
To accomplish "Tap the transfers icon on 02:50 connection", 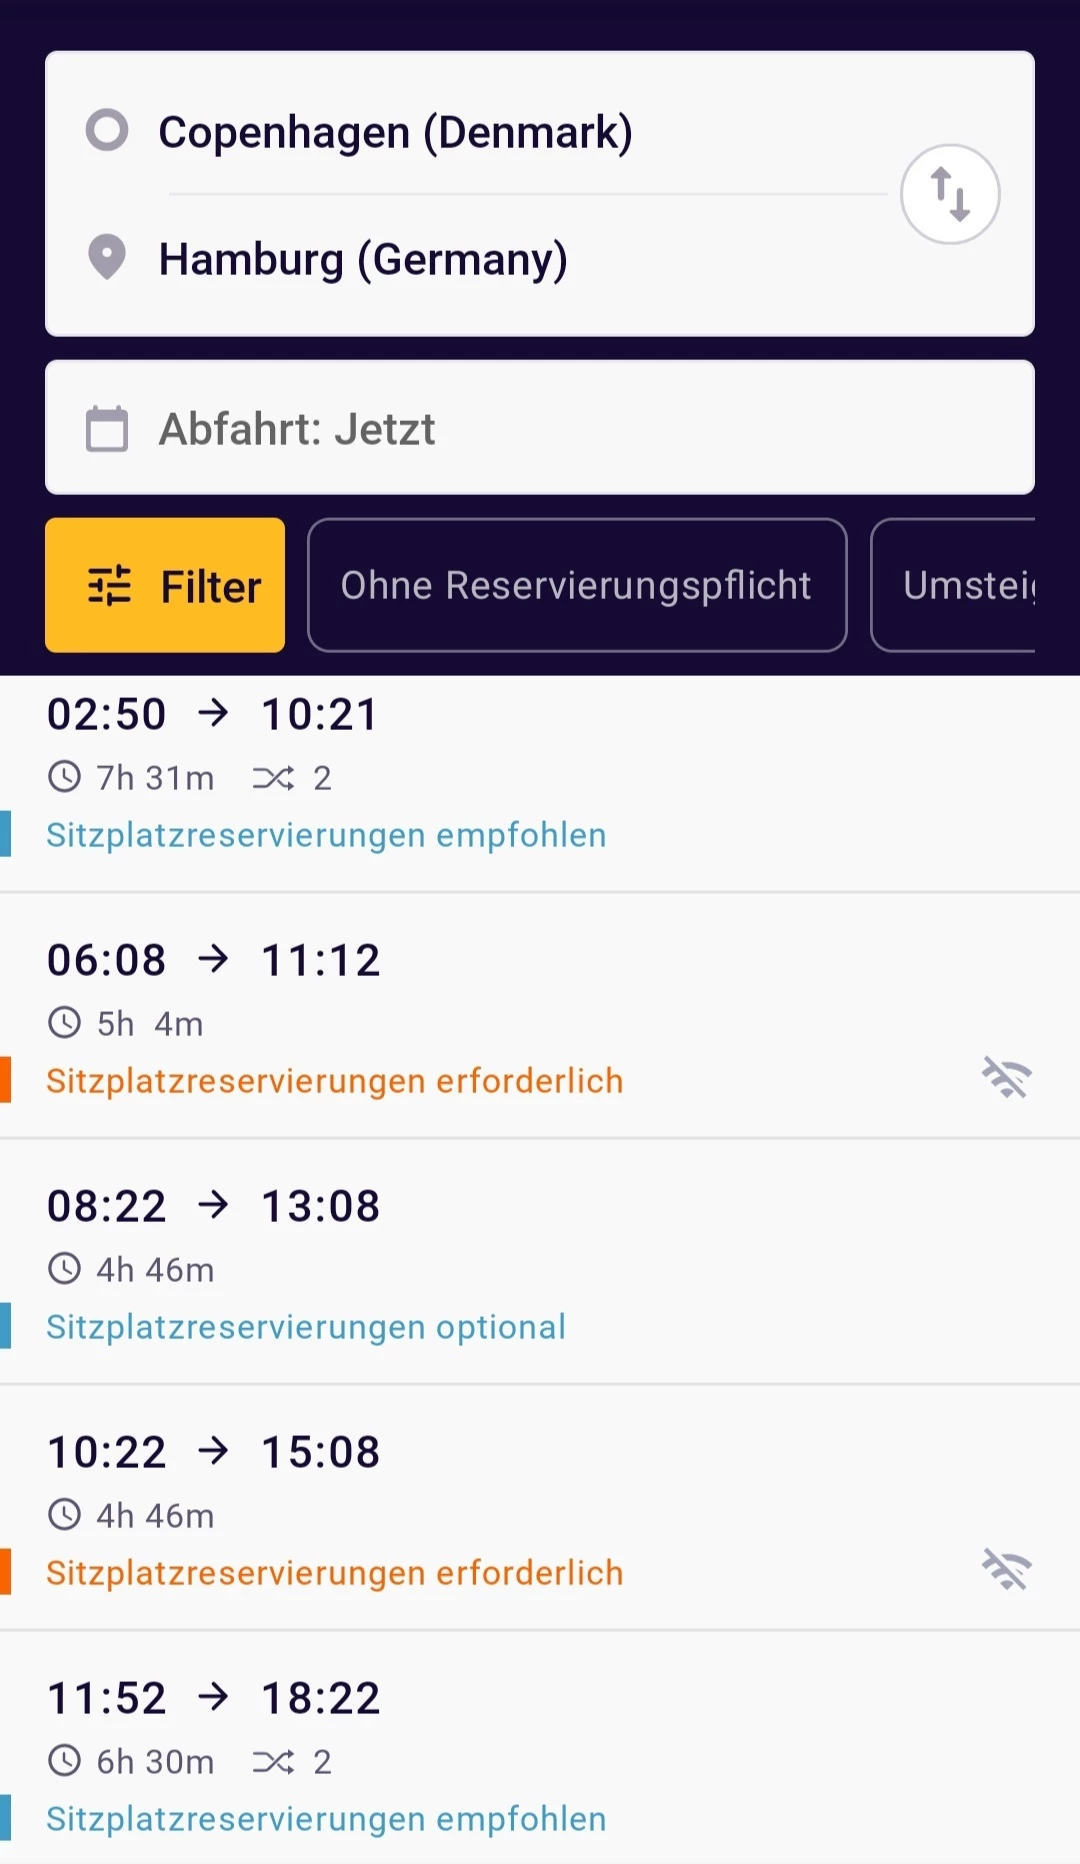I will [x=273, y=778].
